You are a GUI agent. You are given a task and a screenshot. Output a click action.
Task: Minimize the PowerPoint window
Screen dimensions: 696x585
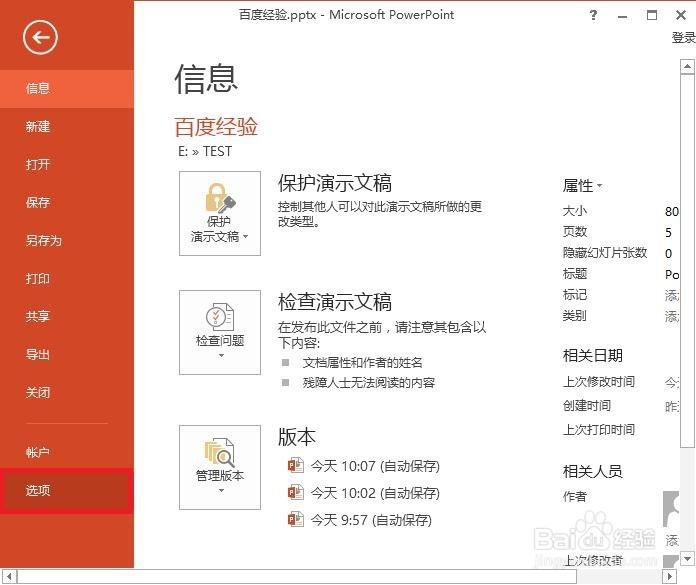(x=622, y=16)
